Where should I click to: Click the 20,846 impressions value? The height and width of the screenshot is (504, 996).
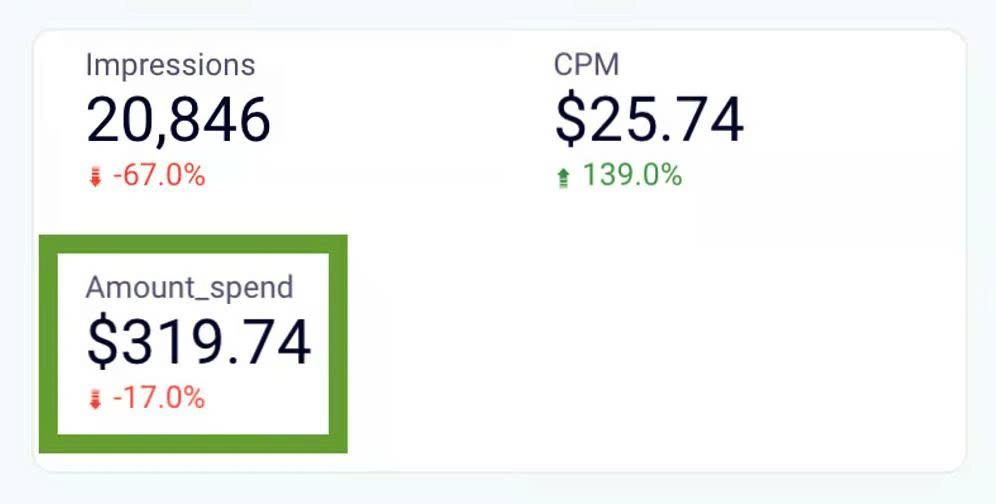(x=178, y=120)
